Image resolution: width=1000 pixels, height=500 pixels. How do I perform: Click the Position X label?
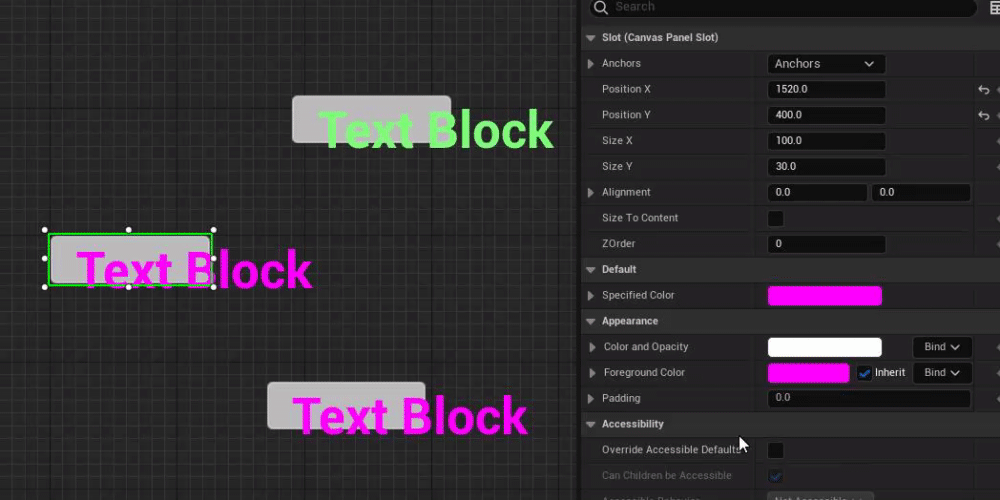click(x=626, y=89)
